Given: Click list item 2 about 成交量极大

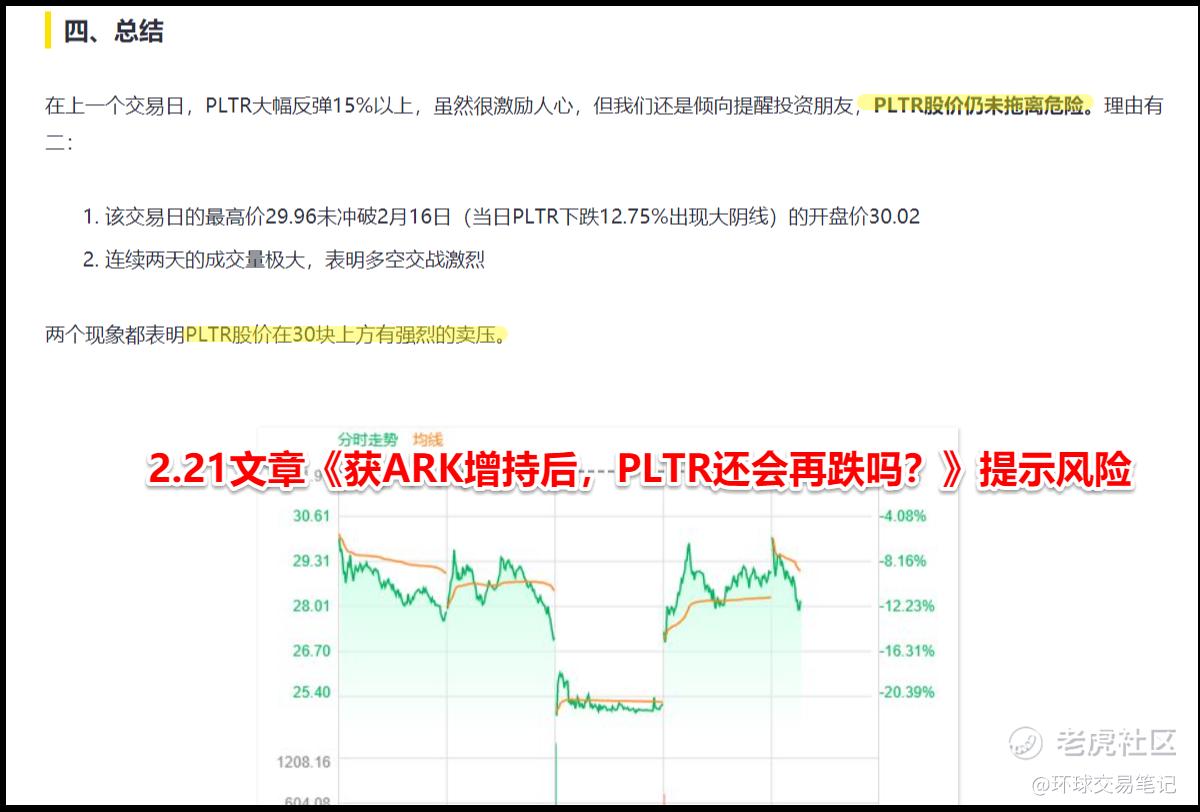Looking at the screenshot, I should click(x=284, y=260).
